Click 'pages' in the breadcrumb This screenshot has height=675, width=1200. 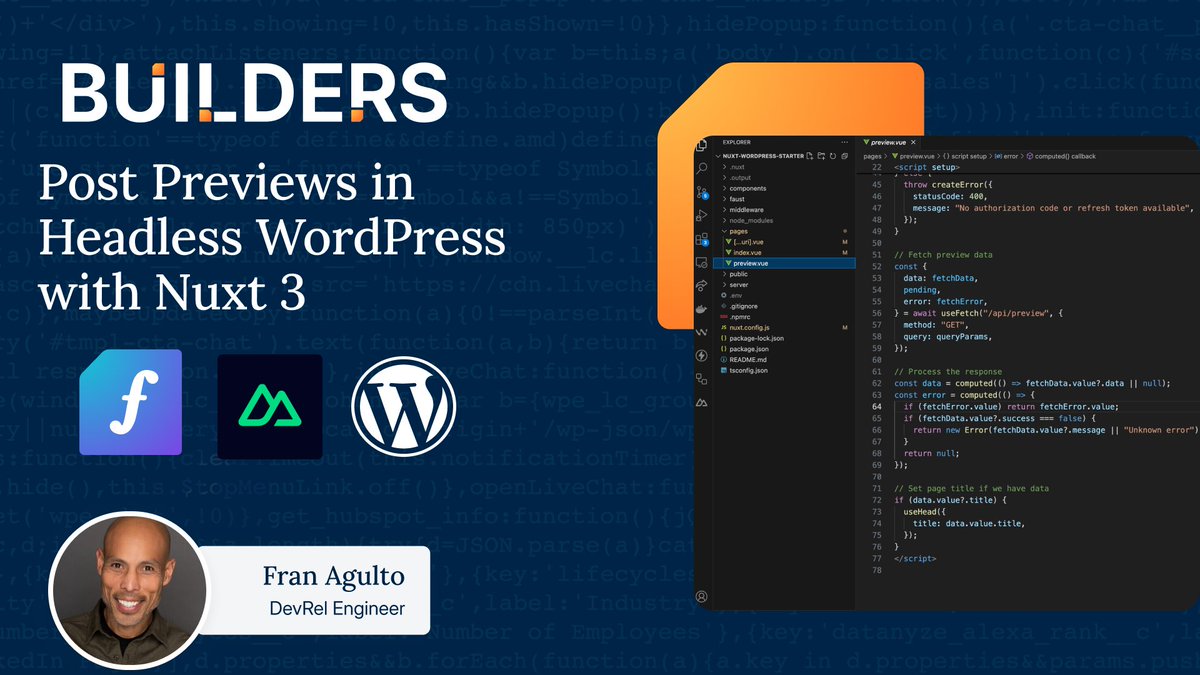tap(872, 156)
